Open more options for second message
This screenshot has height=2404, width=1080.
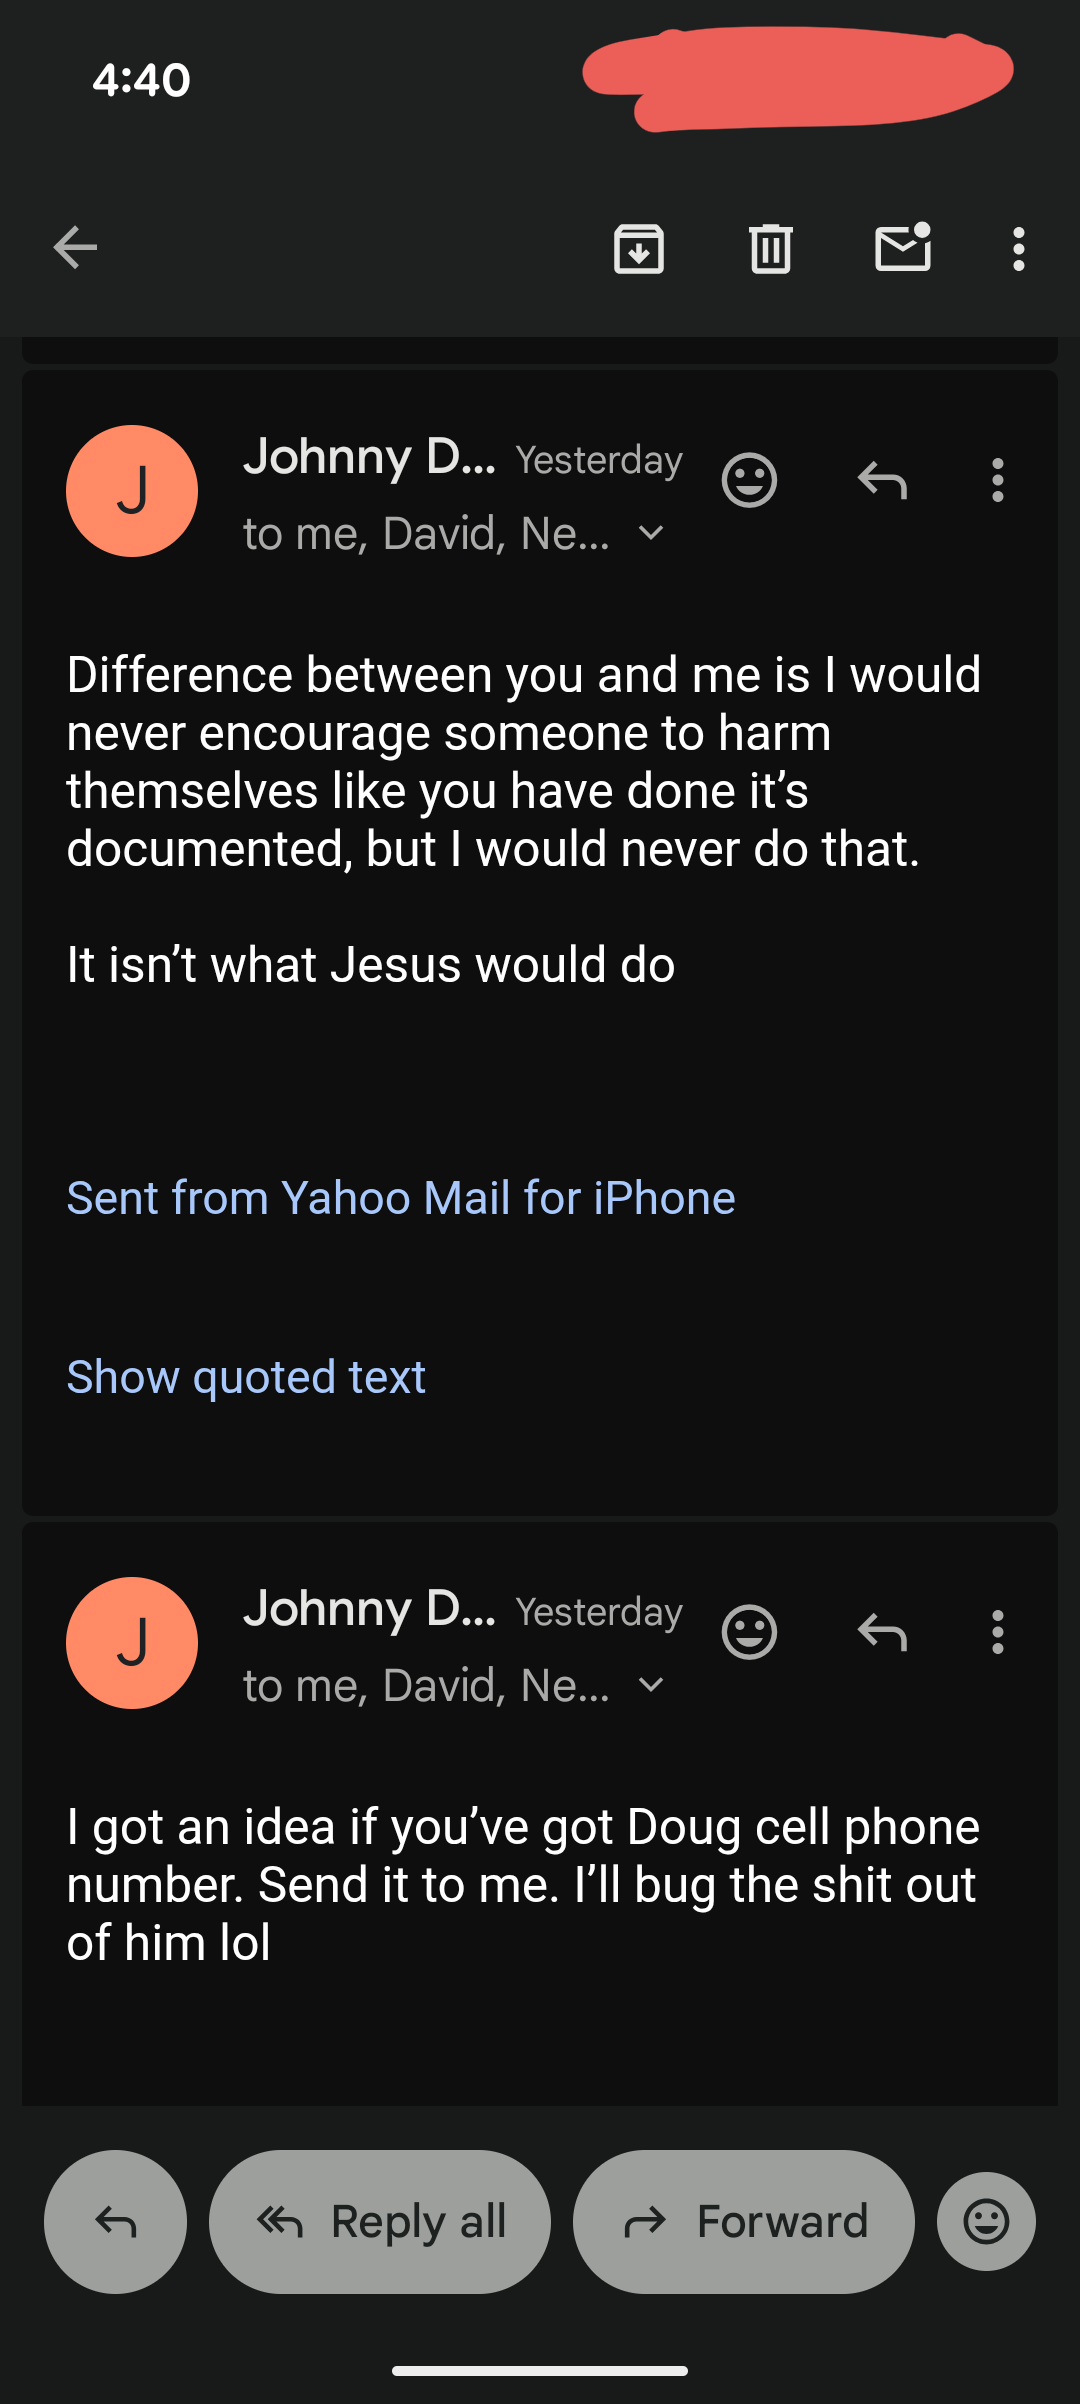click(x=997, y=1633)
